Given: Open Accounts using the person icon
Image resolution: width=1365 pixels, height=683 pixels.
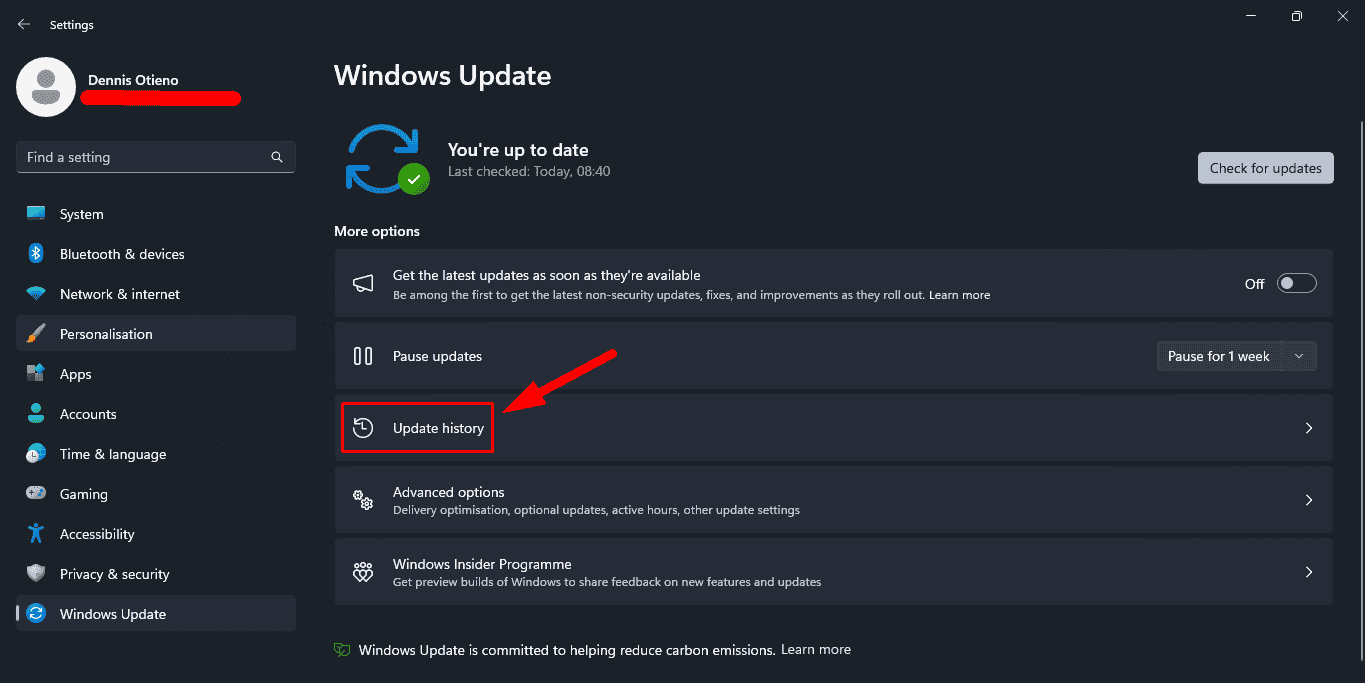Looking at the screenshot, I should point(37,413).
